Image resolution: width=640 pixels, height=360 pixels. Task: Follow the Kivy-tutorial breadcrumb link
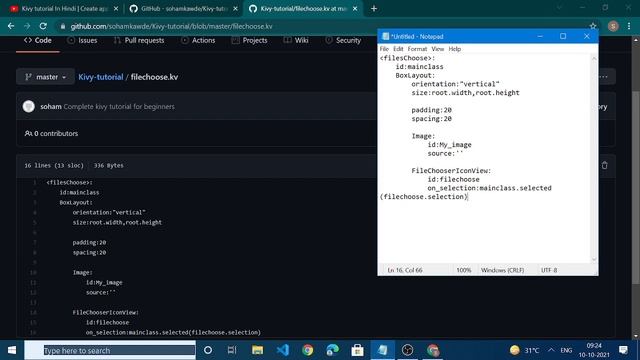tap(100, 77)
